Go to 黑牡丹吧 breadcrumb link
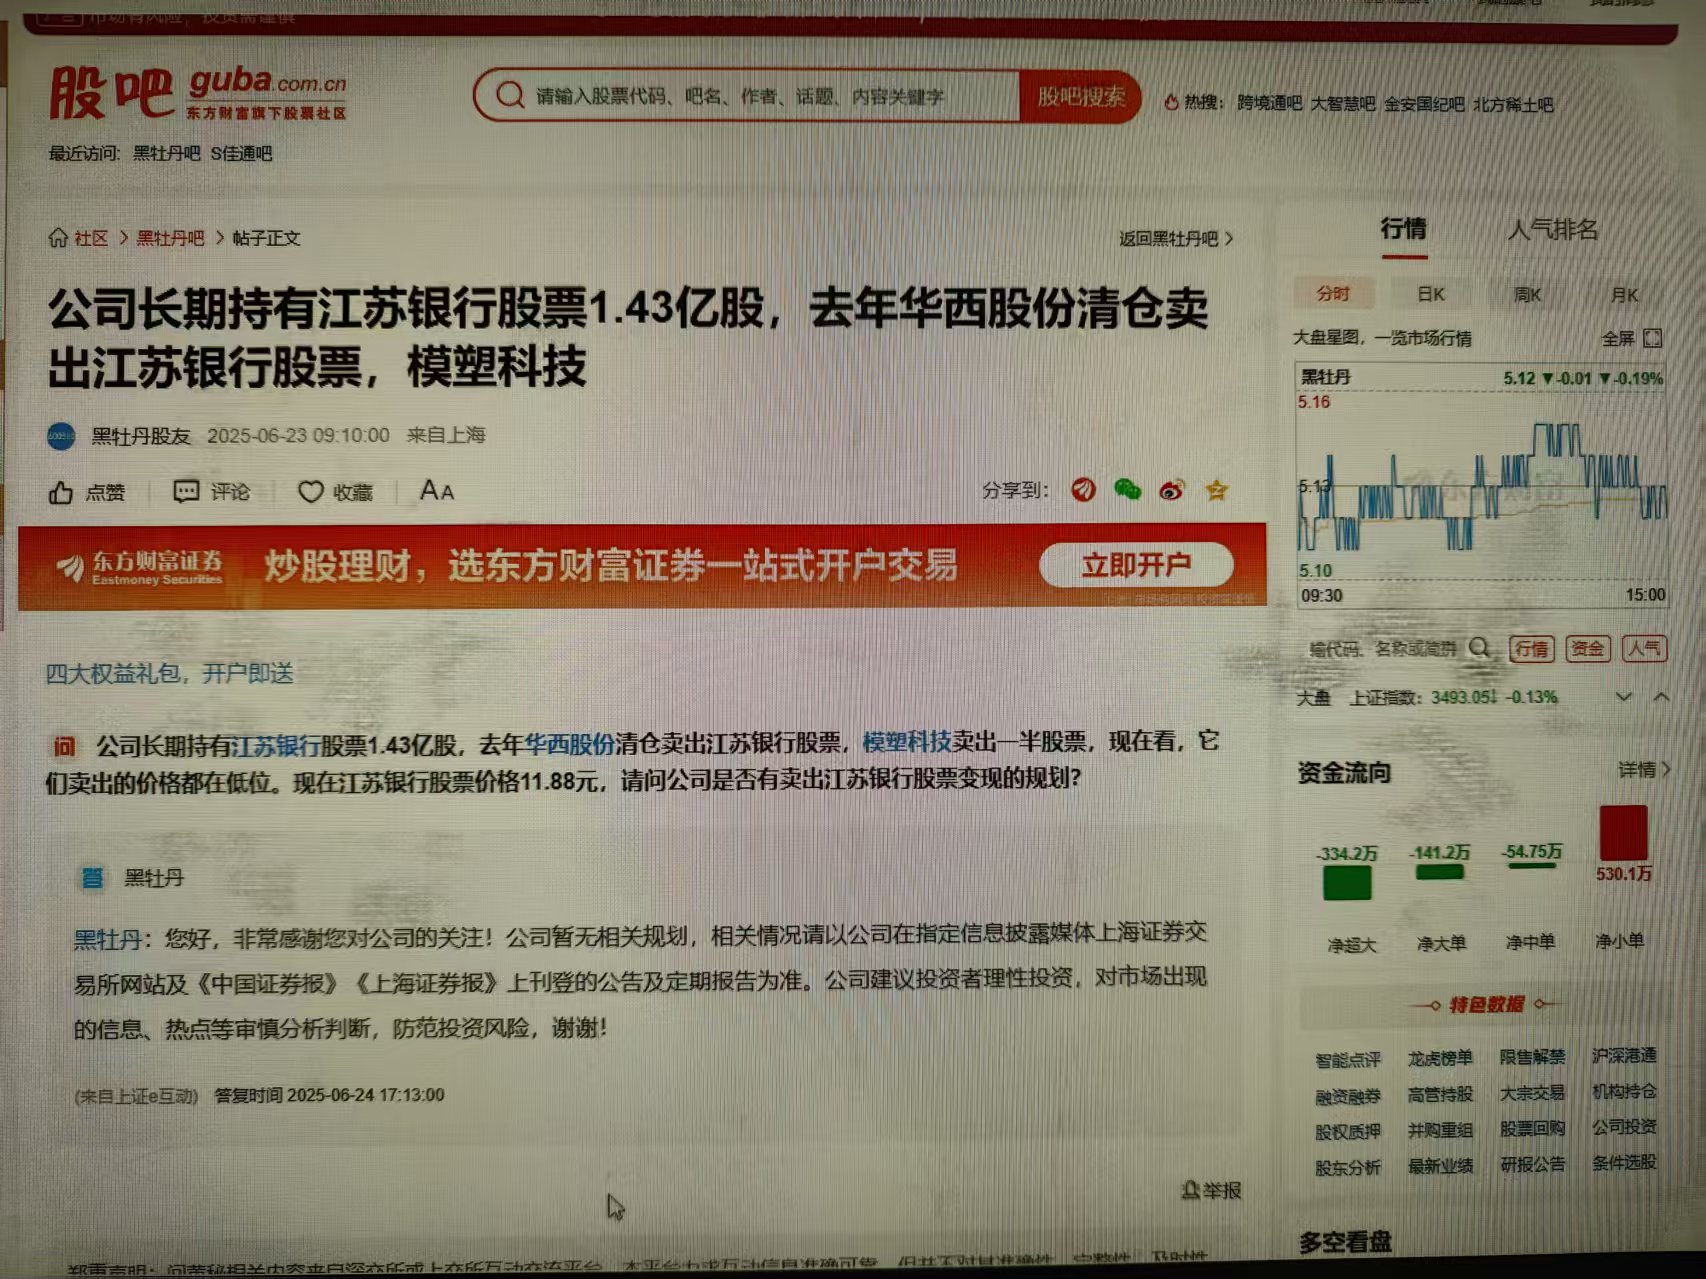This screenshot has width=1706, height=1279. click(x=170, y=238)
